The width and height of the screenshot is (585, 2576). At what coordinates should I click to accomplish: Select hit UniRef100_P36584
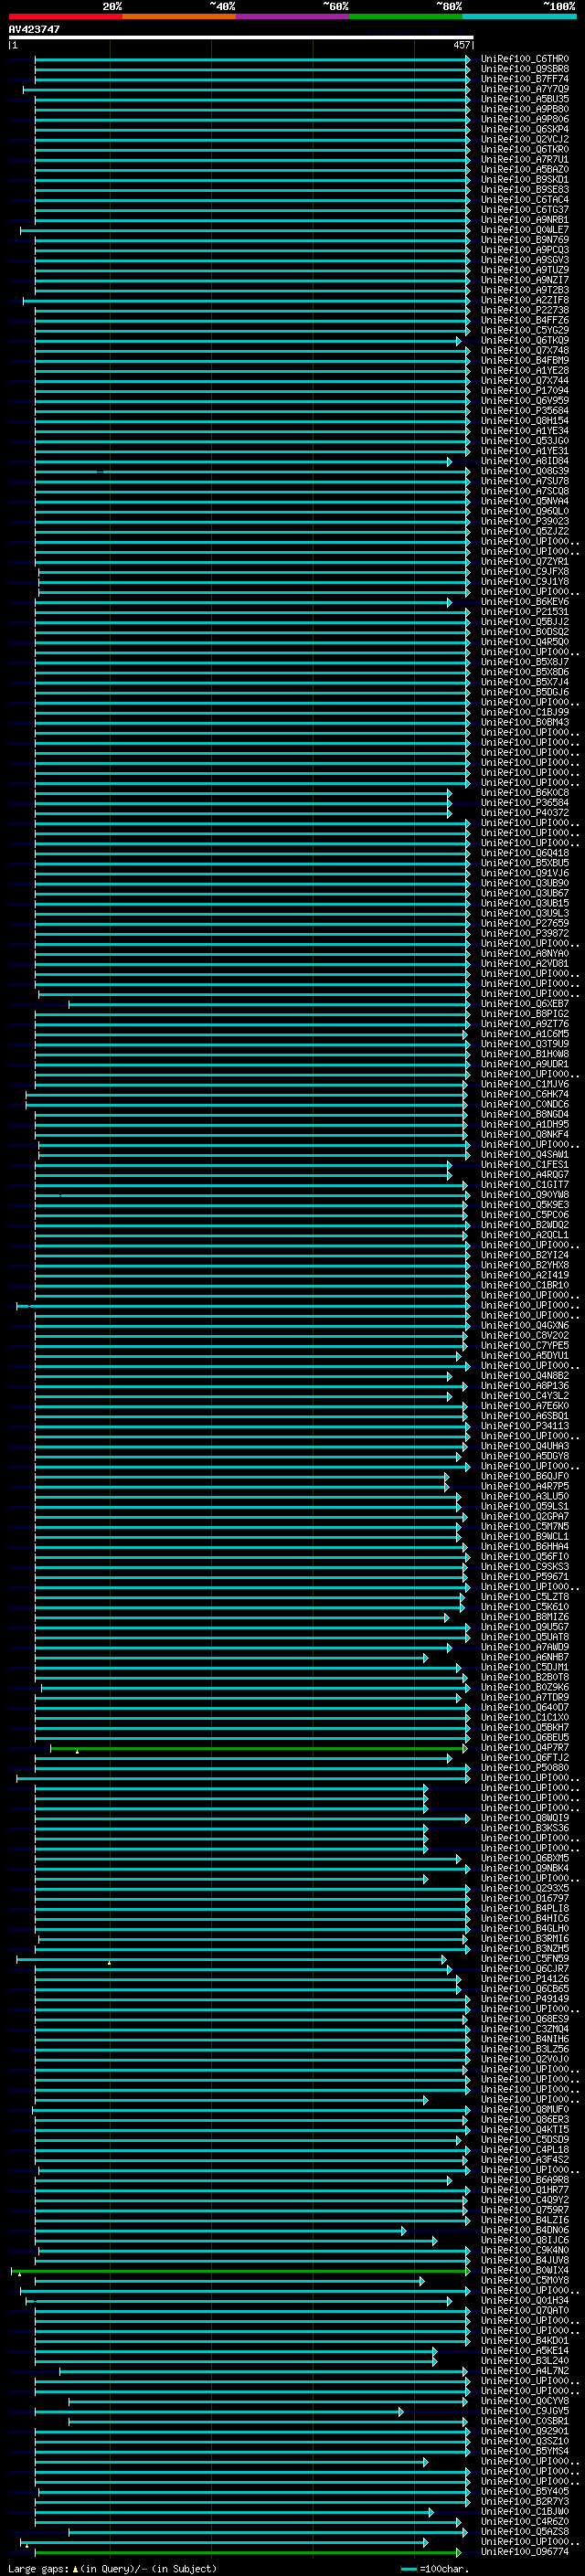point(524,803)
